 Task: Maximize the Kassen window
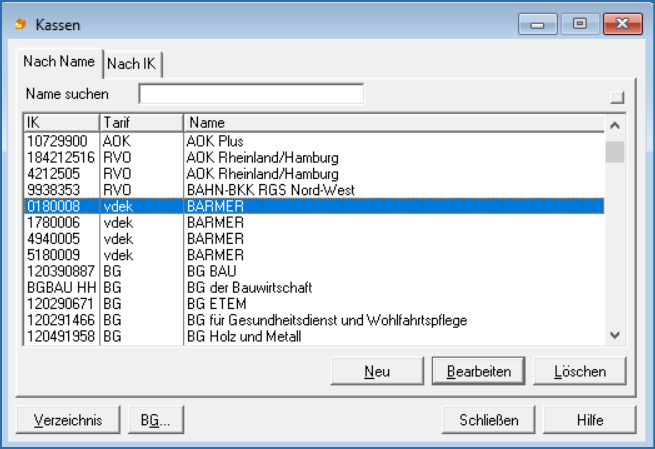click(580, 24)
